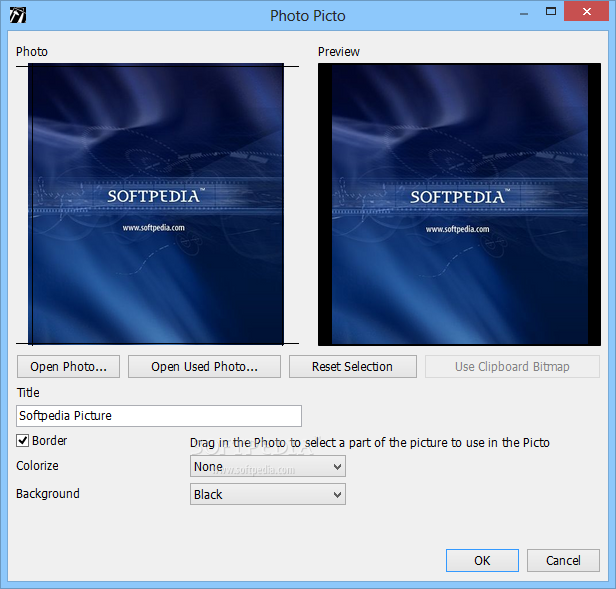Click the Title label
616x589 pixels.
(28, 393)
